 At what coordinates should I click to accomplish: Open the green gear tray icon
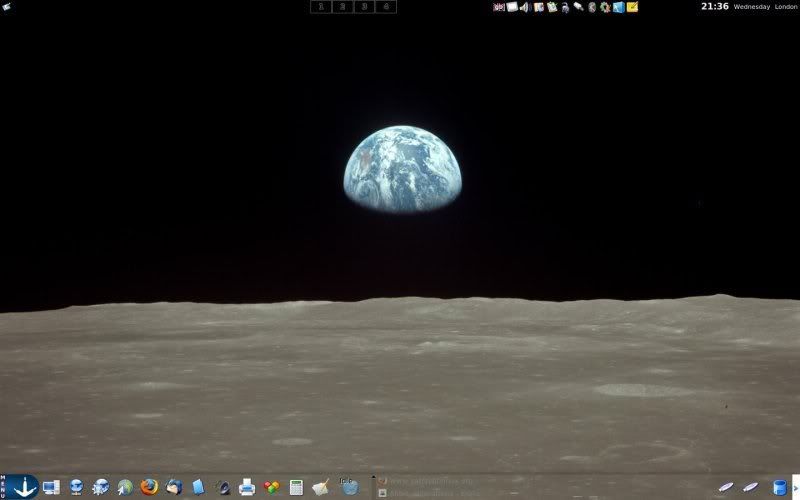(x=606, y=7)
